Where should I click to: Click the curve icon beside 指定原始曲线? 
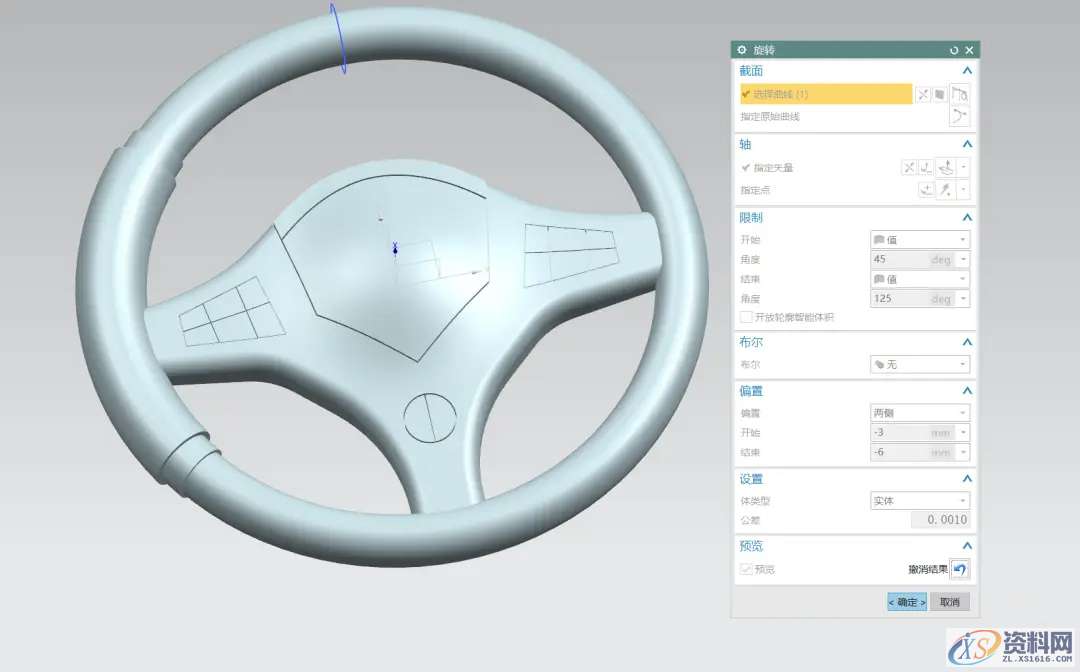coord(959,117)
